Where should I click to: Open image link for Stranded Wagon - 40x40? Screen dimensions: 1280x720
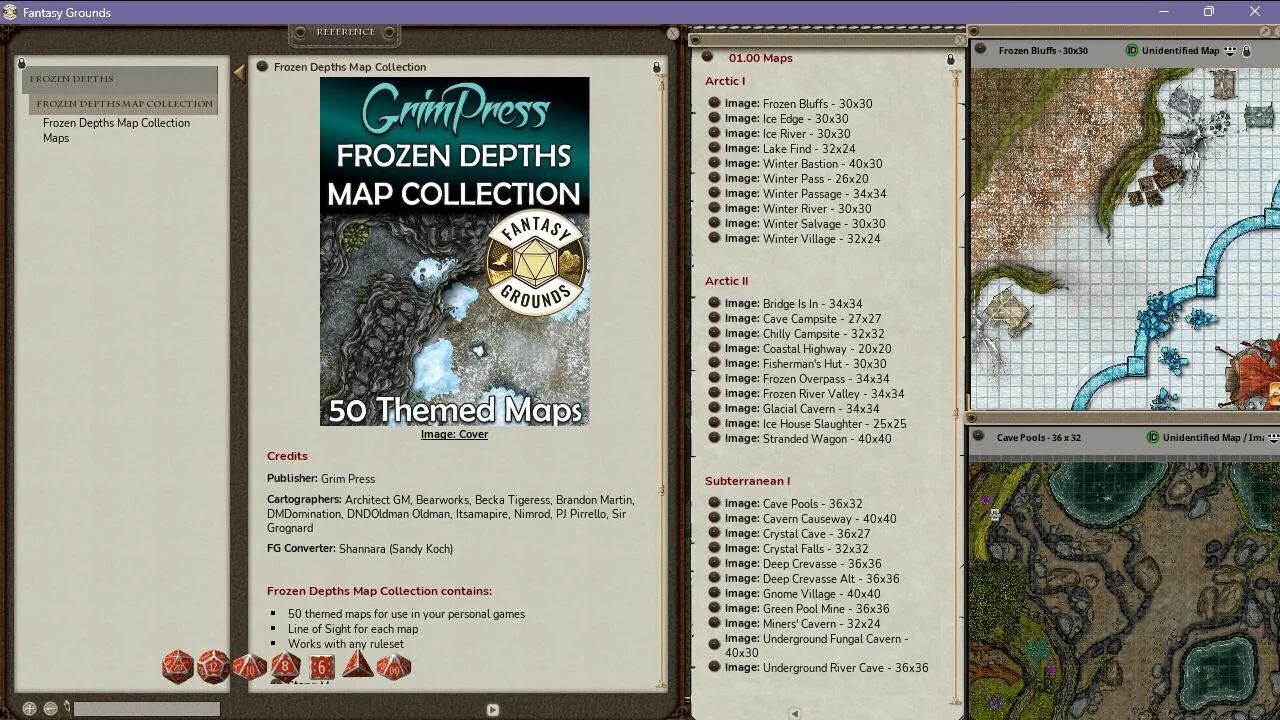(x=714, y=438)
